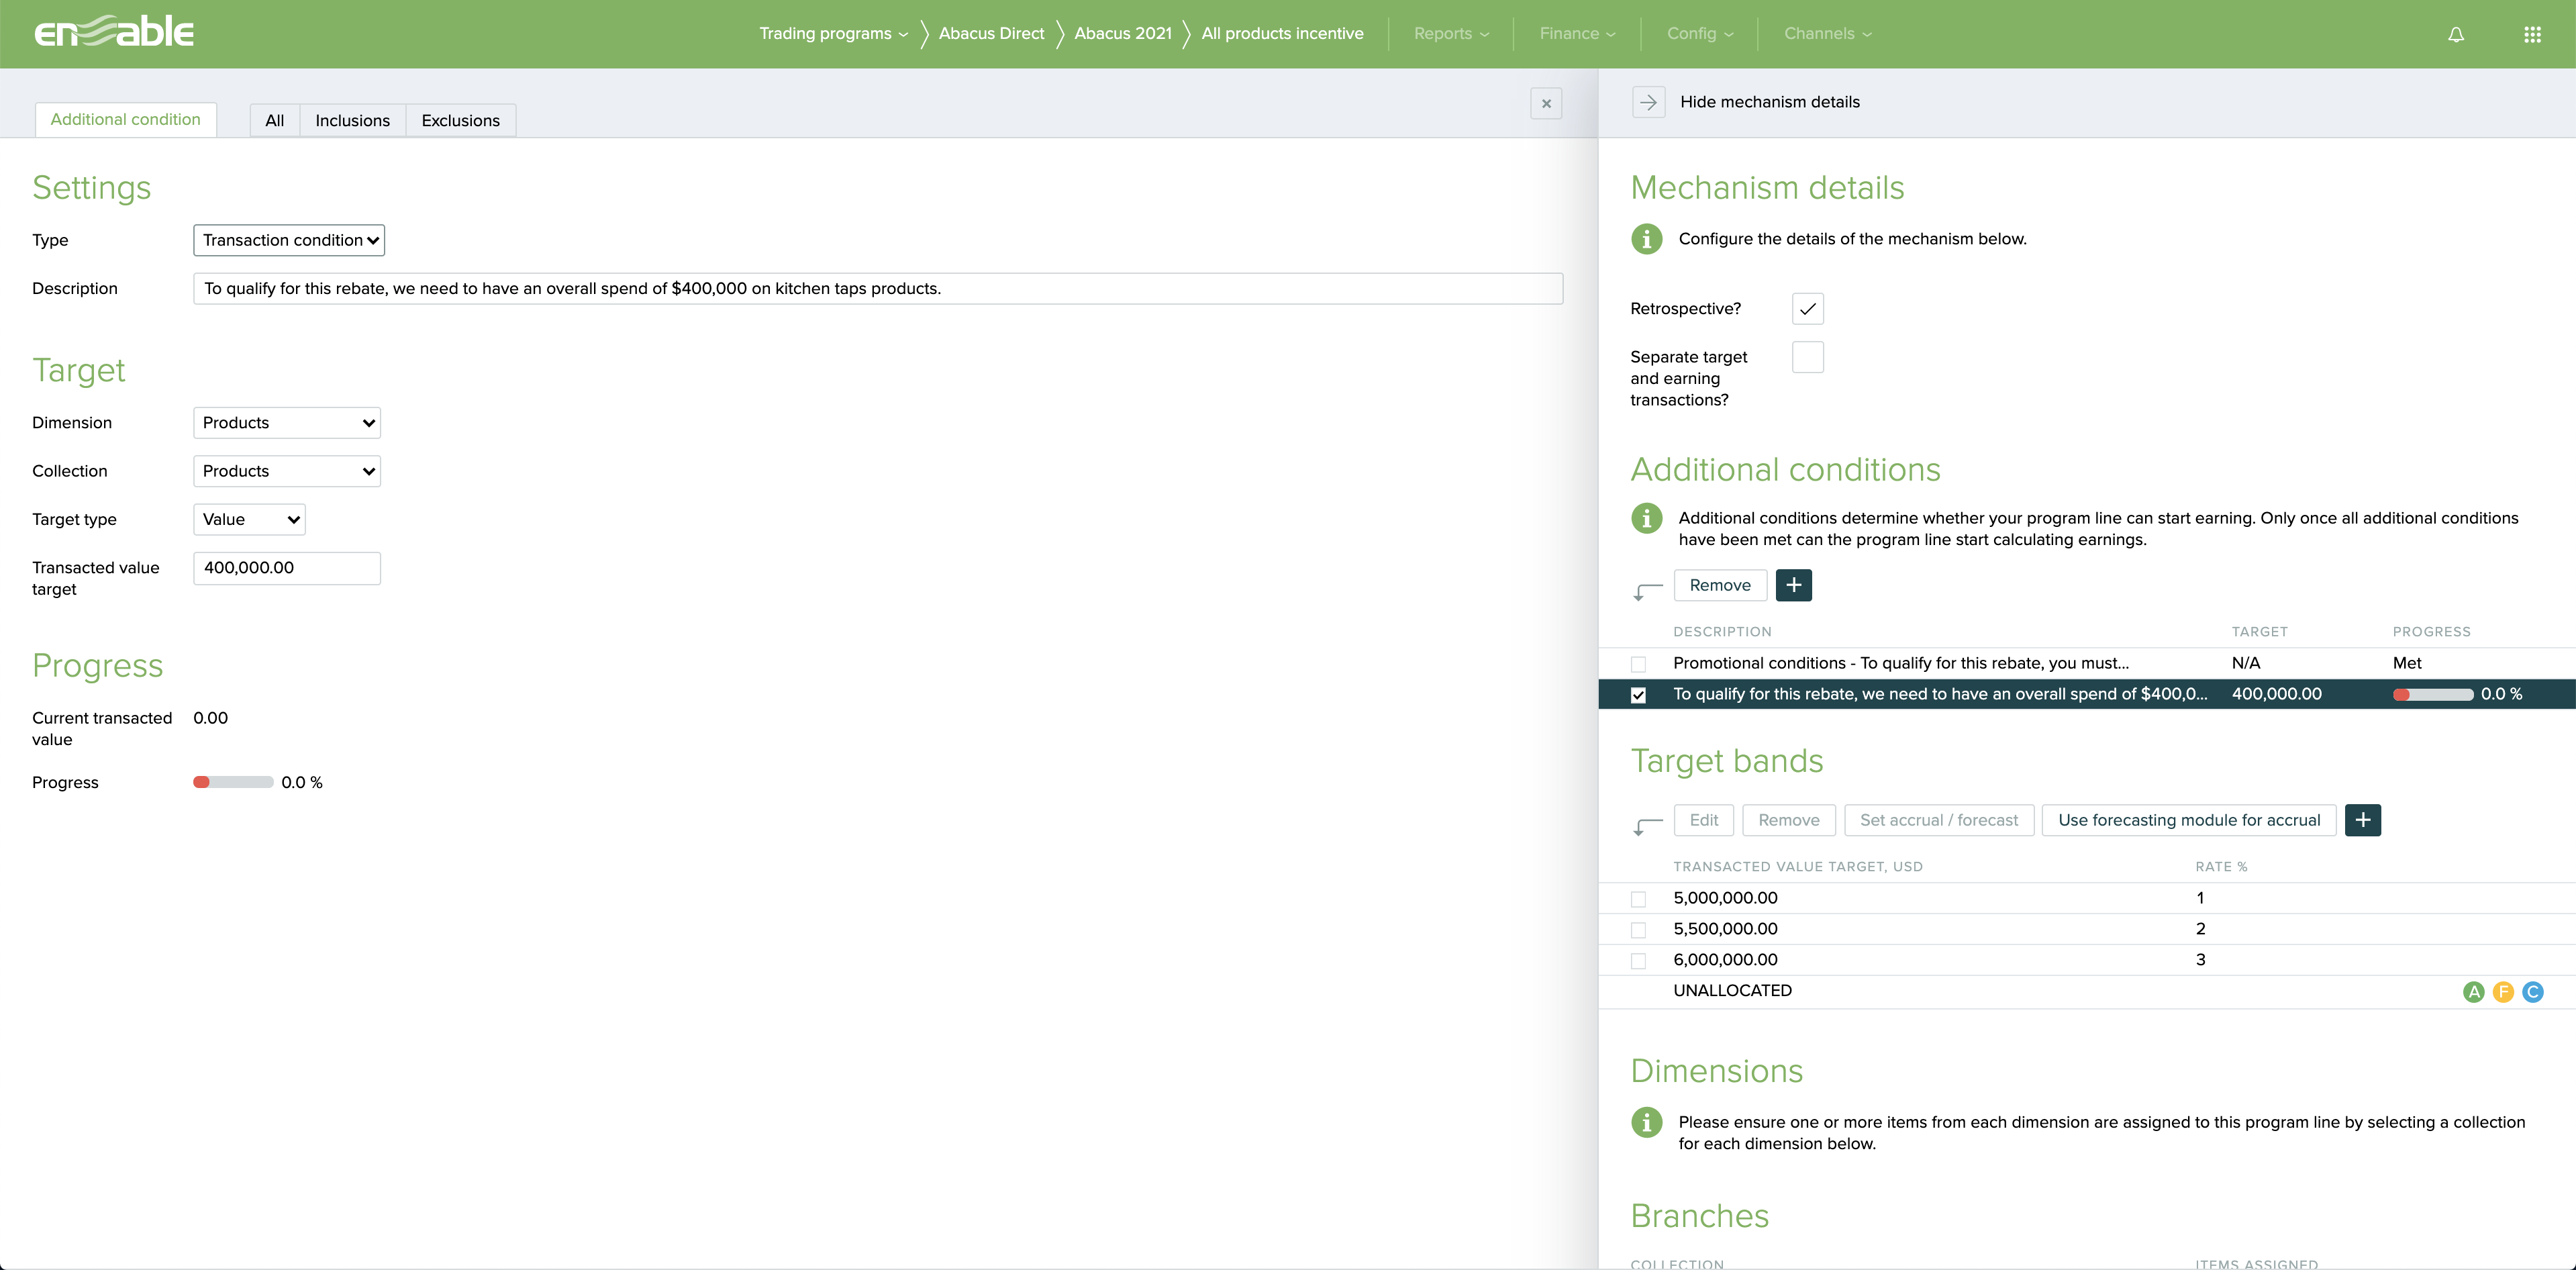This screenshot has width=2576, height=1270.
Task: Close the additional condition panel
Action: [x=1546, y=104]
